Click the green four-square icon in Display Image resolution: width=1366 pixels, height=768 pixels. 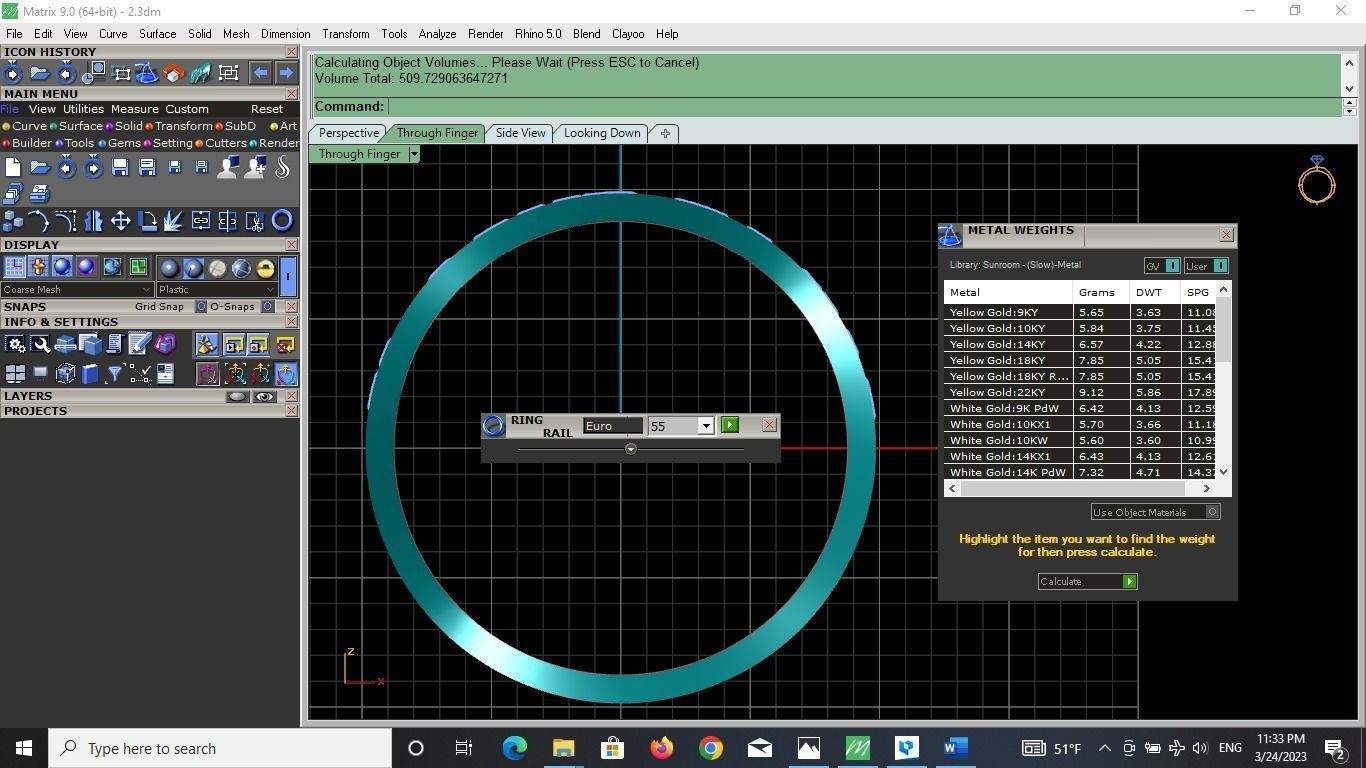click(138, 267)
